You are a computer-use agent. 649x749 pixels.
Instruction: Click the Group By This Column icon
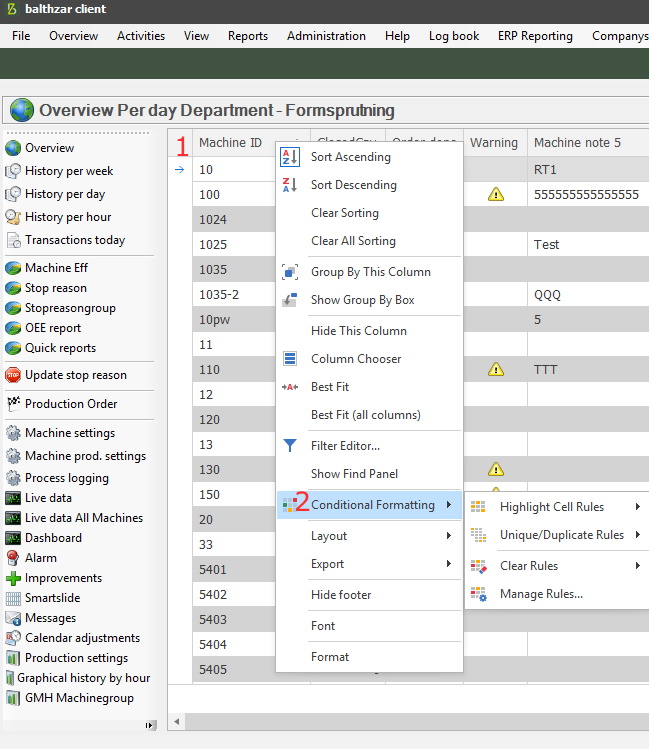point(290,272)
